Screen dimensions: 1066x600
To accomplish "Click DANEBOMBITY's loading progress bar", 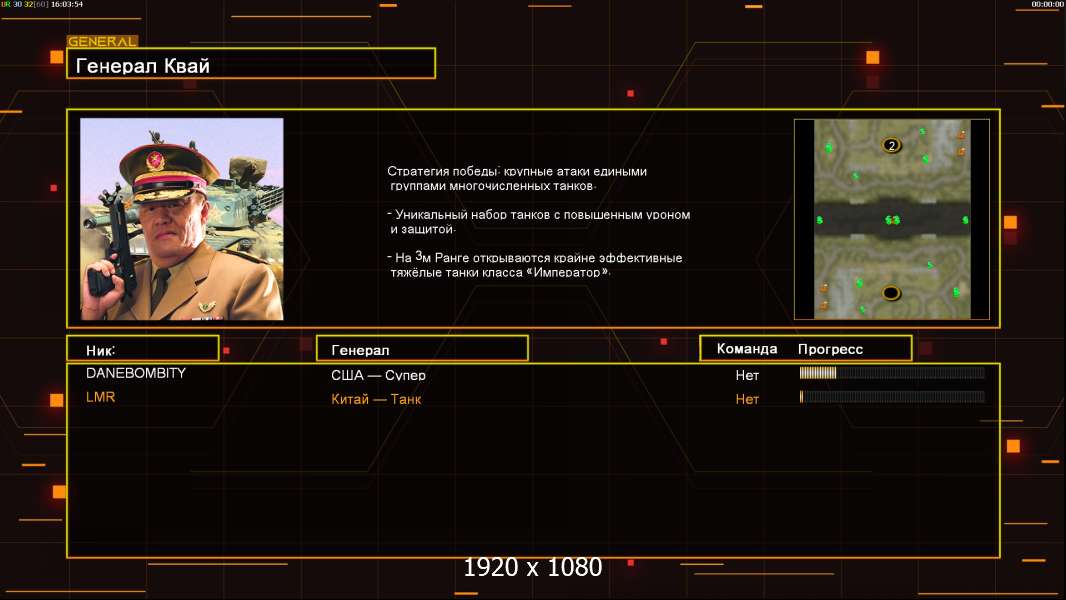I will tap(892, 372).
